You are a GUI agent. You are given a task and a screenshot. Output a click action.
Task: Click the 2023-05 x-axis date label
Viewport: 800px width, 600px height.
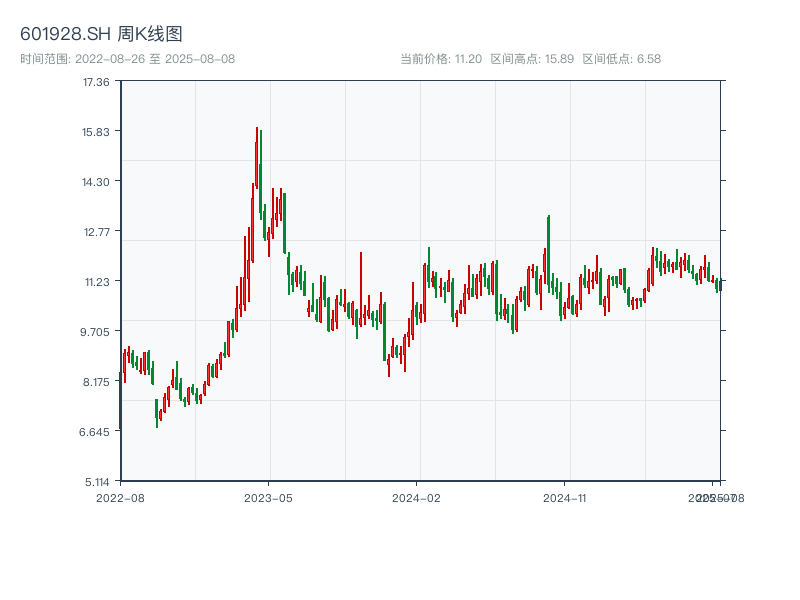[268, 497]
